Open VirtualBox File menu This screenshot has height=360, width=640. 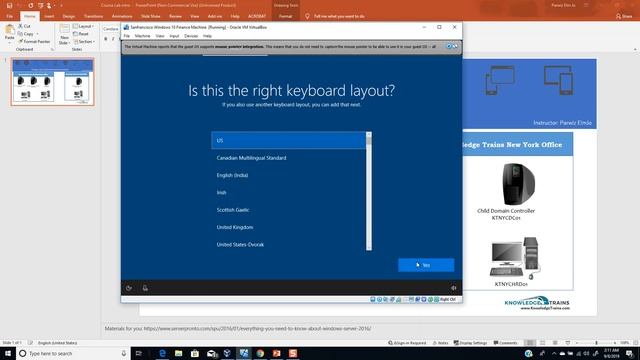point(127,36)
